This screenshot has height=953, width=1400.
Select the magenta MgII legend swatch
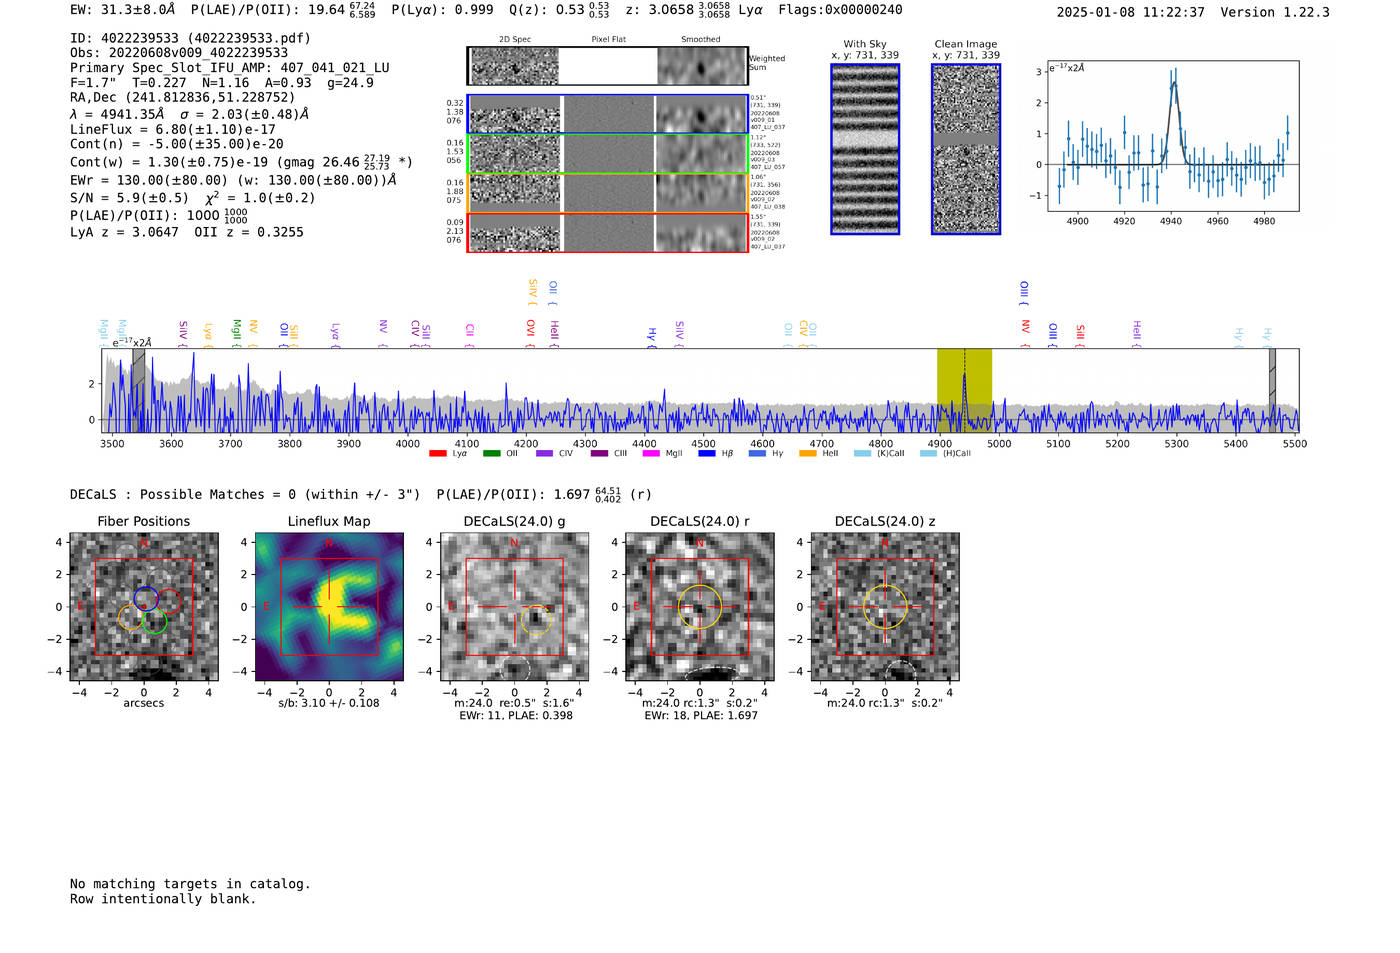(x=651, y=454)
